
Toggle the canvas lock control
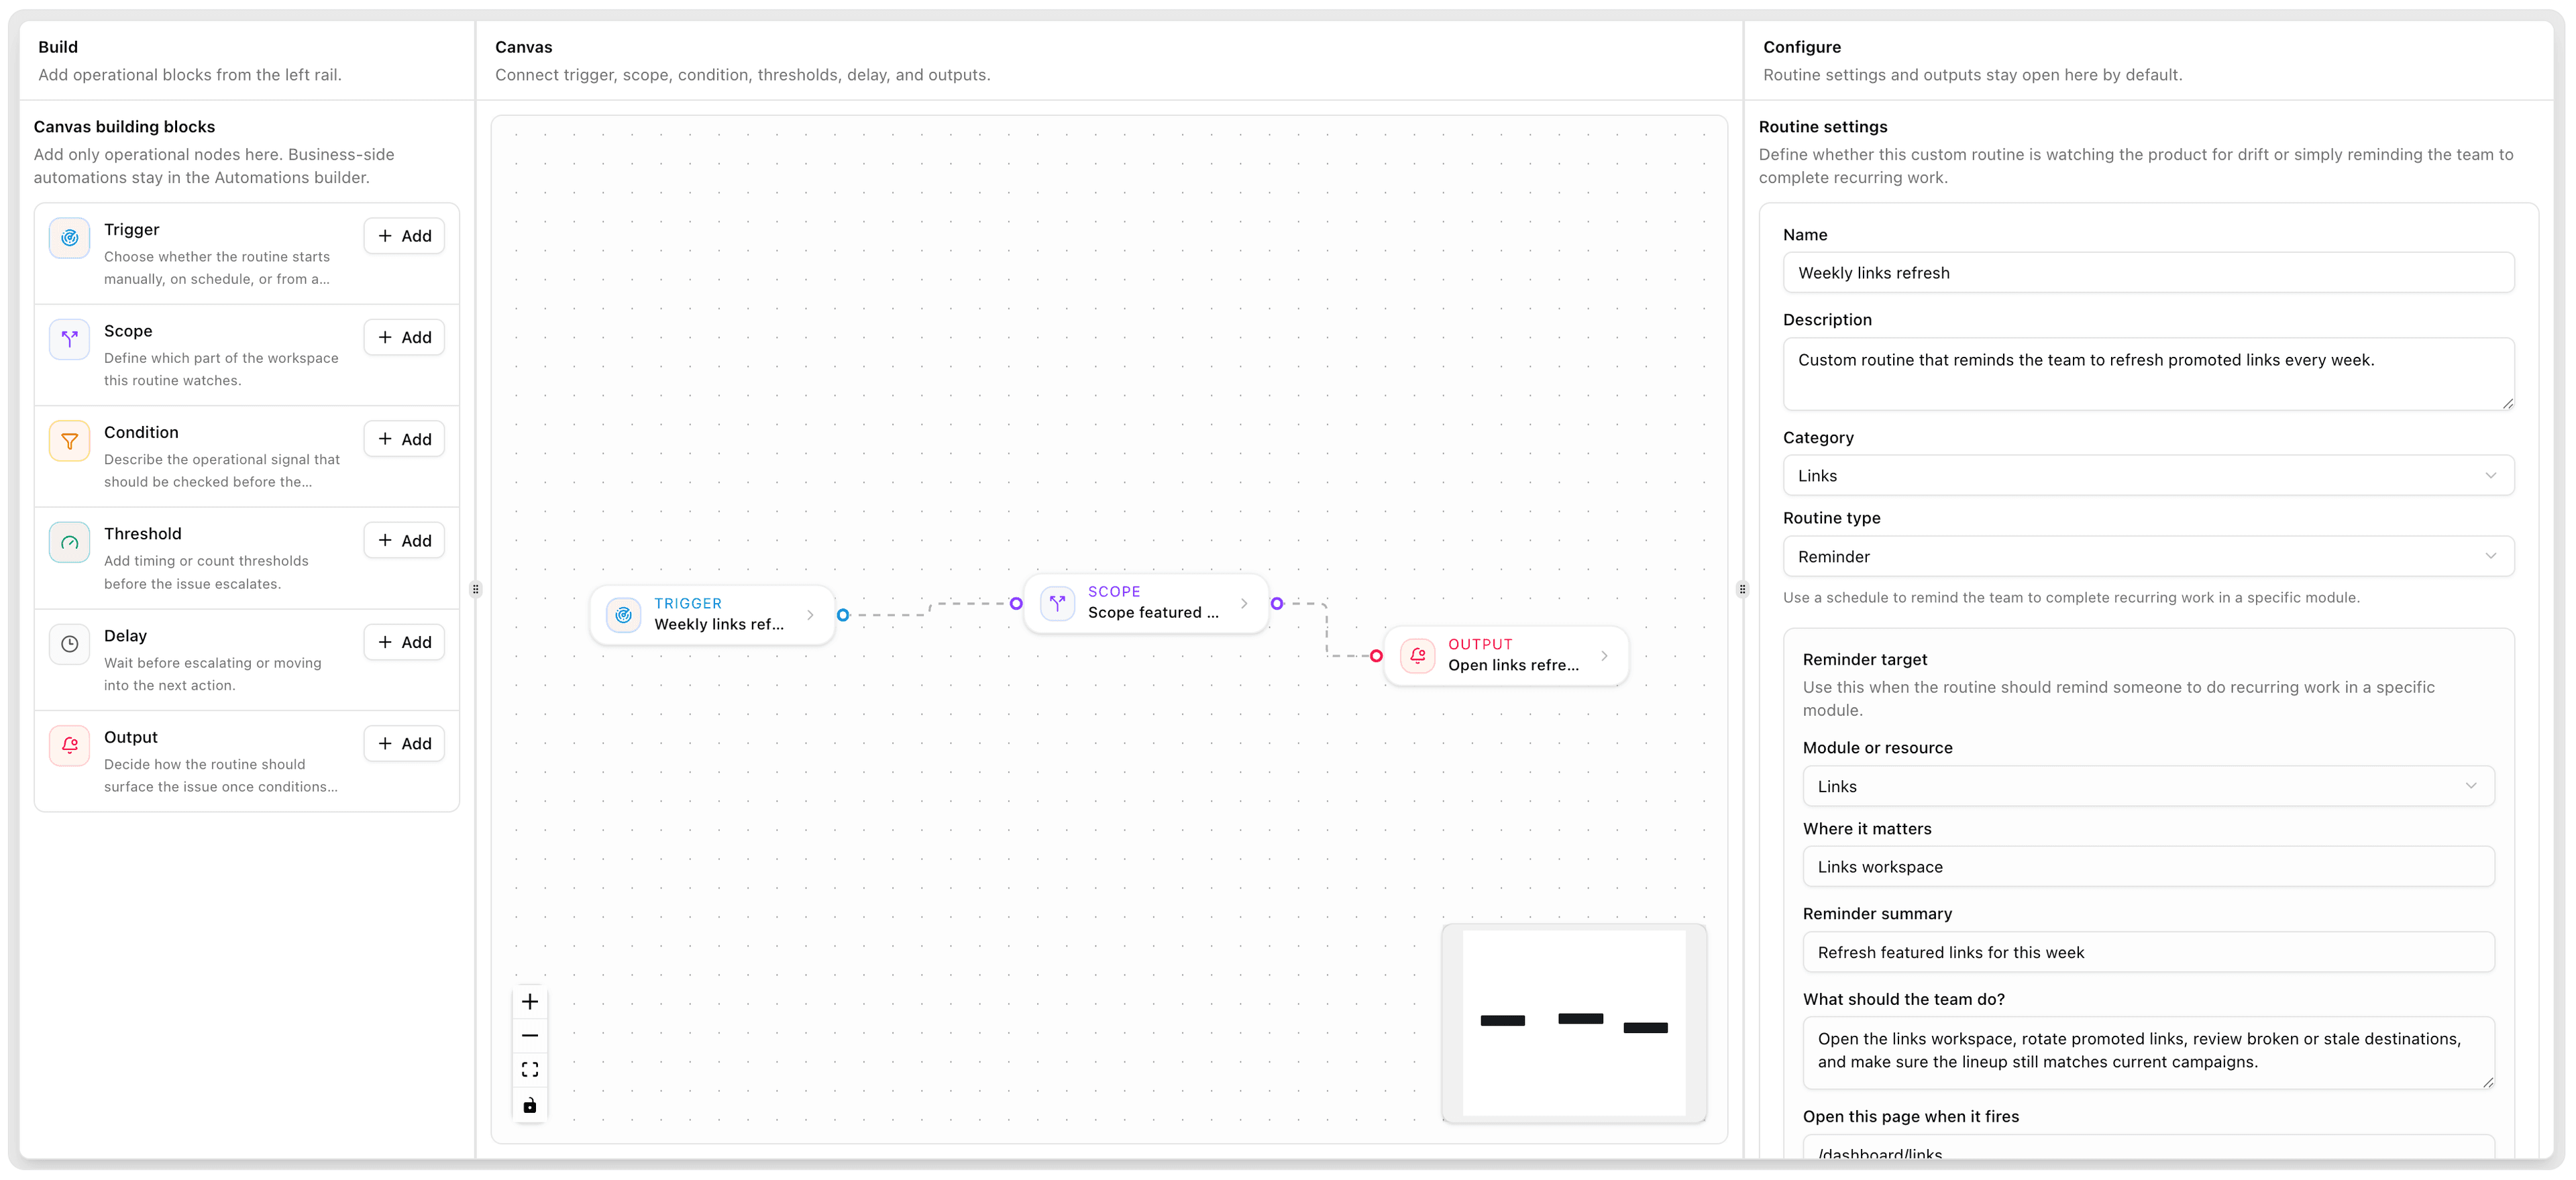point(530,1104)
